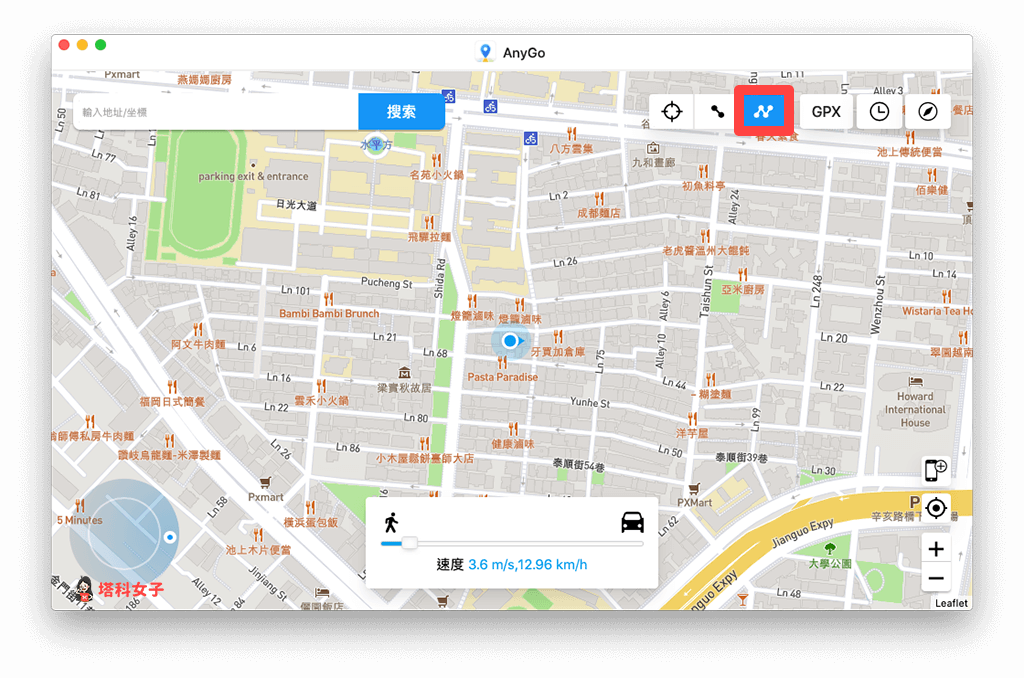Click the speed slider handle
The image size is (1024, 678).
pyautogui.click(x=409, y=543)
